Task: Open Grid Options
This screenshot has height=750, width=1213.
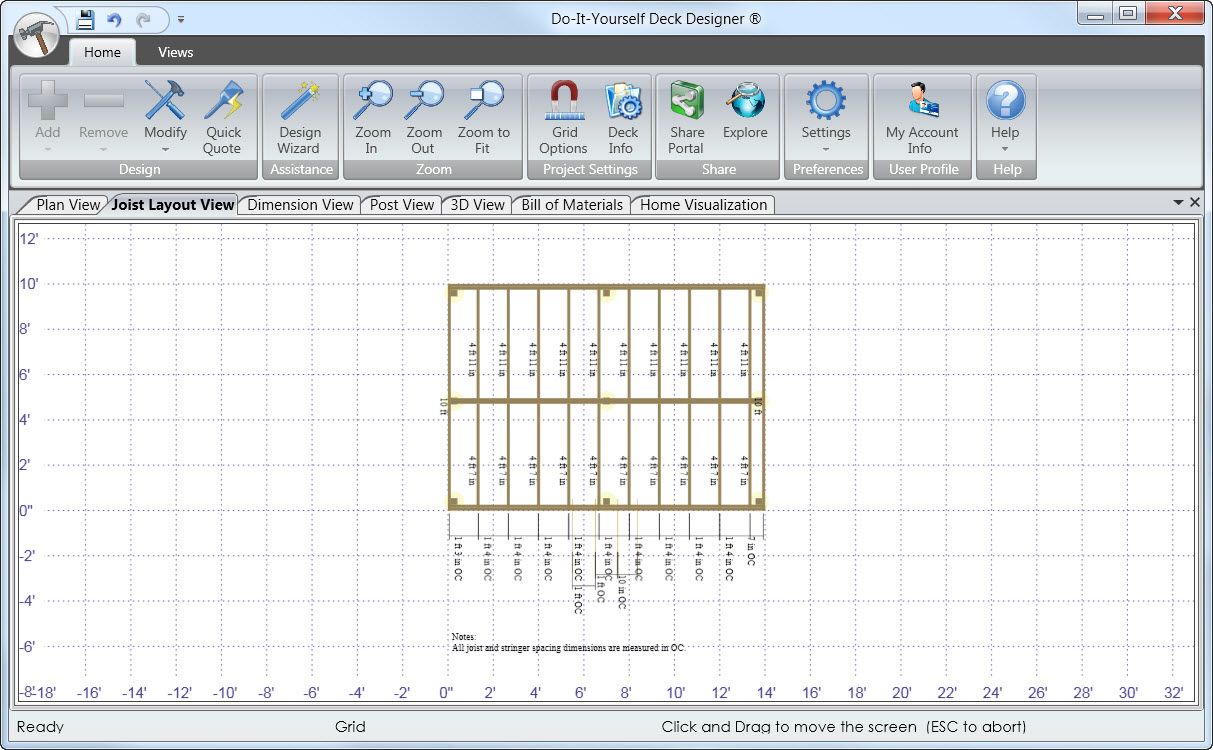Action: (564, 118)
